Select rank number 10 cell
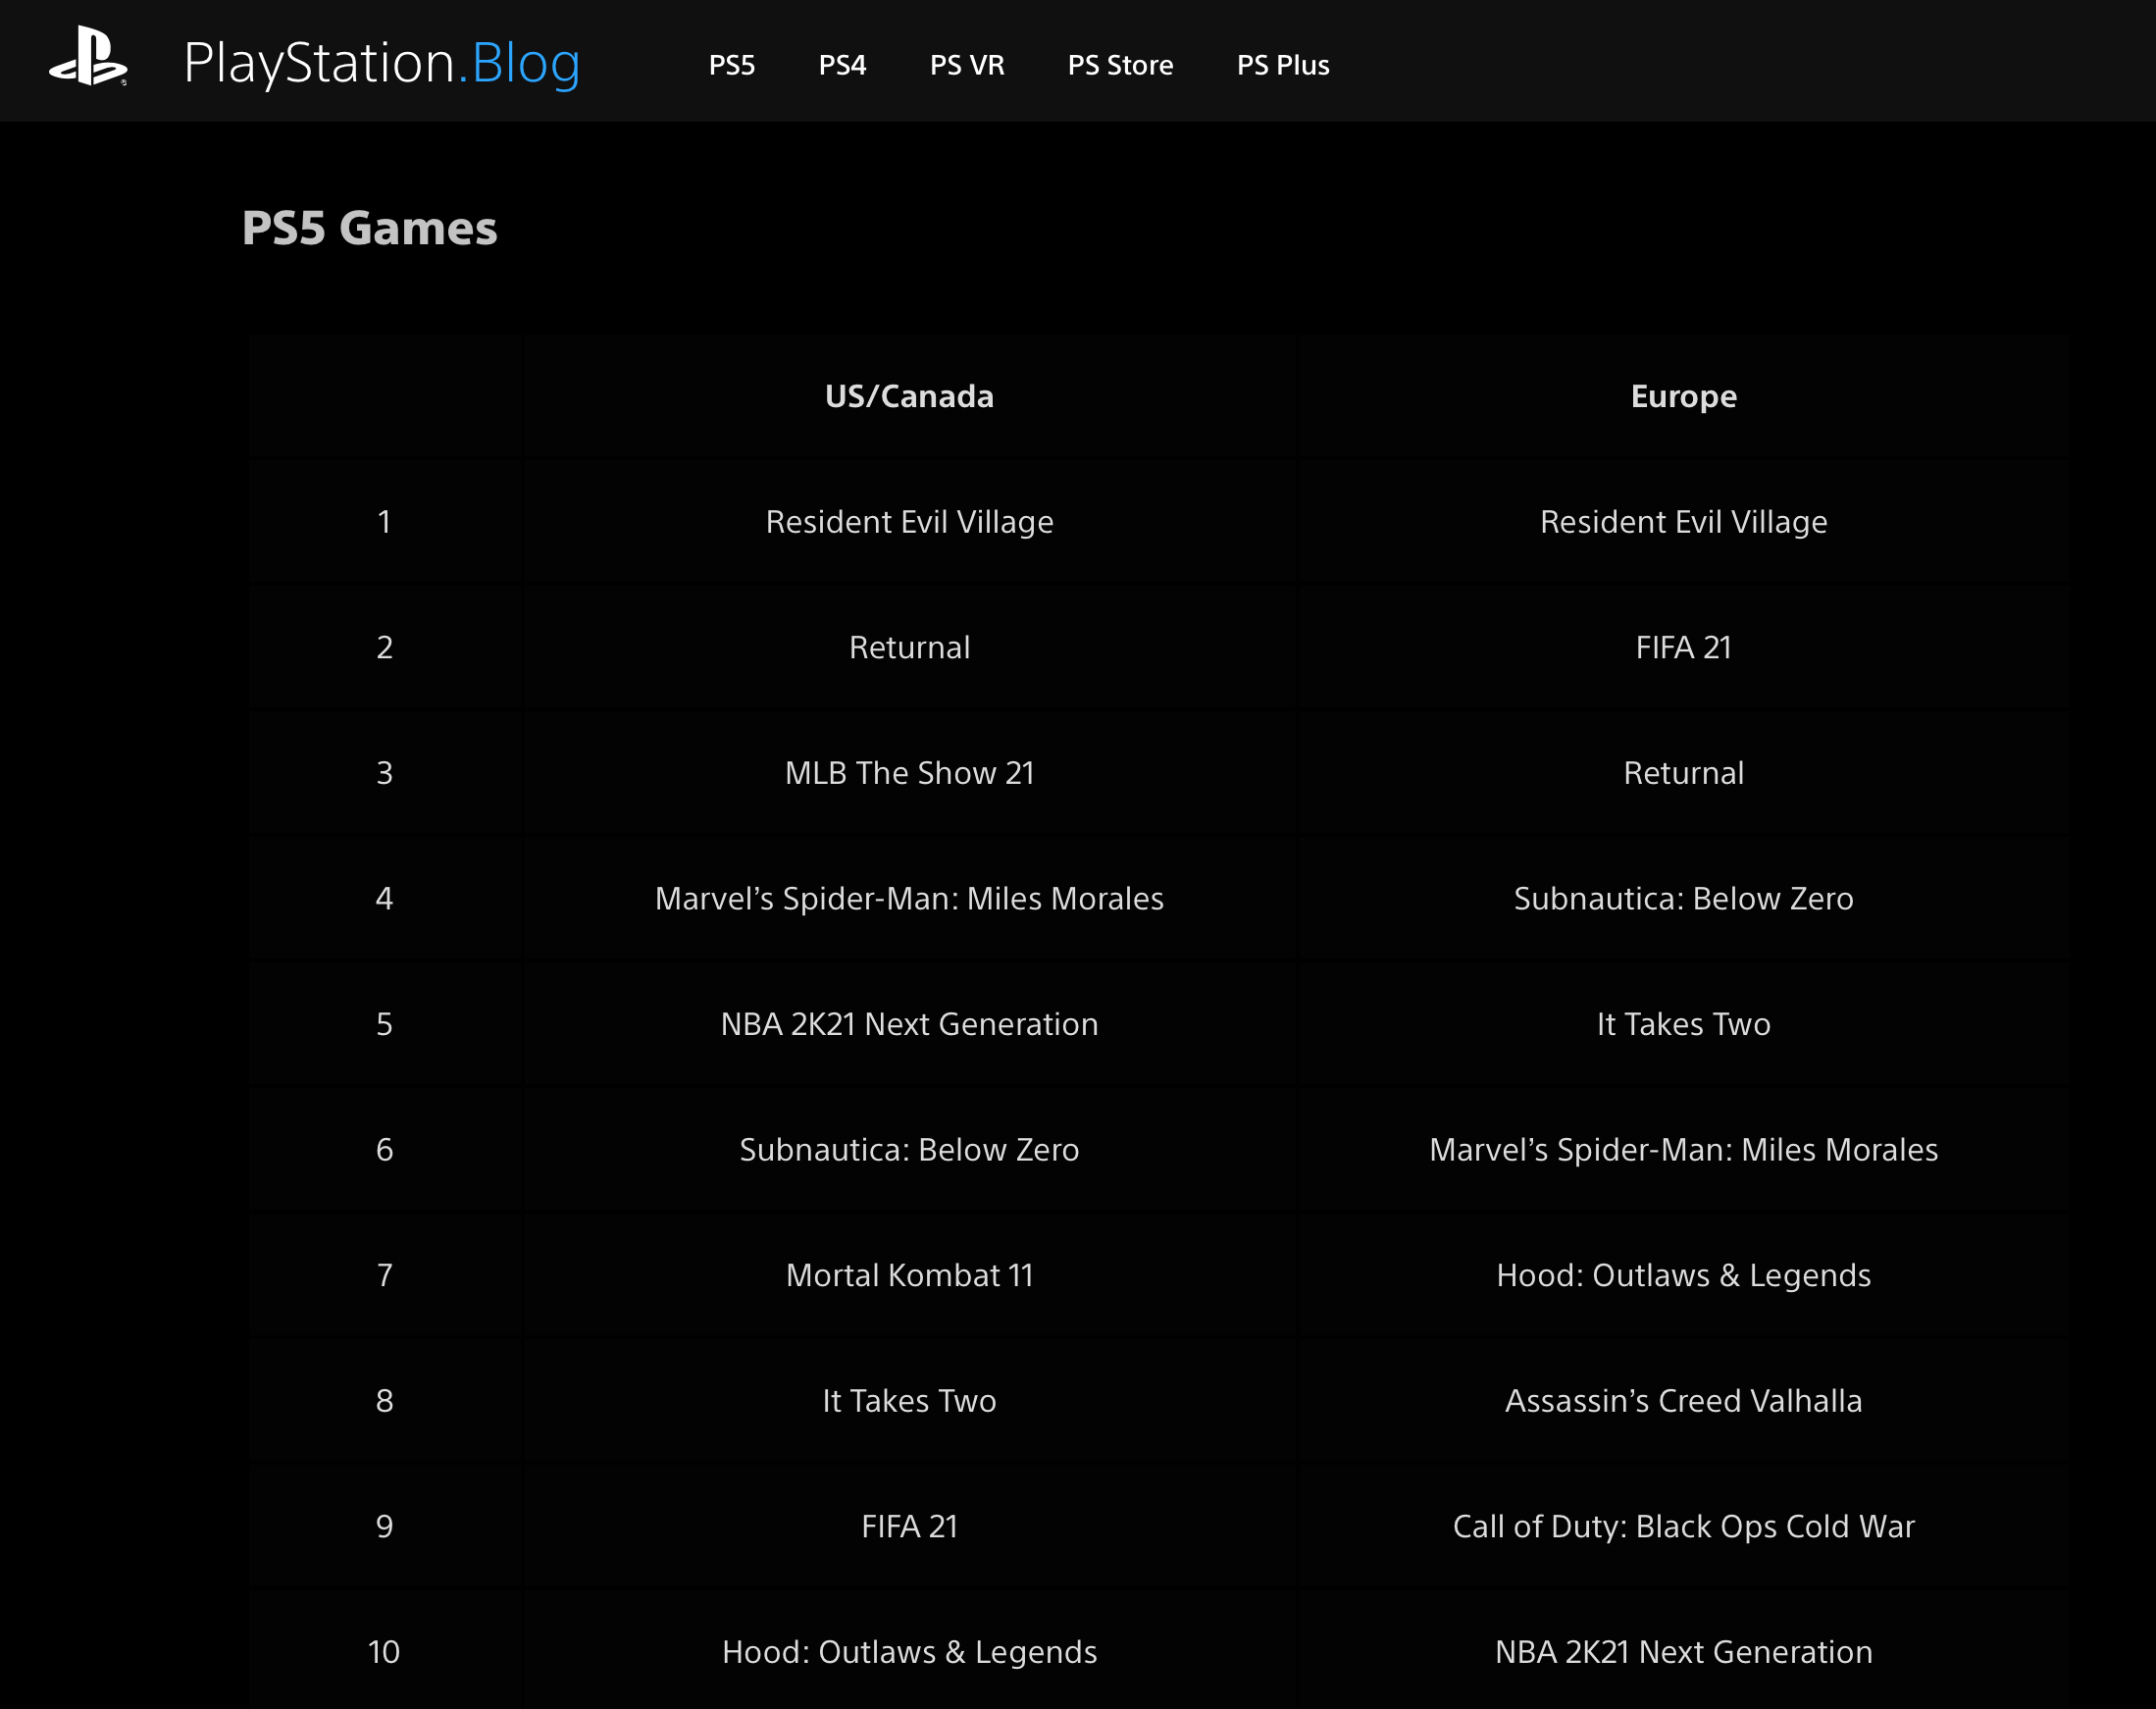The height and width of the screenshot is (1709, 2156). 384,1652
